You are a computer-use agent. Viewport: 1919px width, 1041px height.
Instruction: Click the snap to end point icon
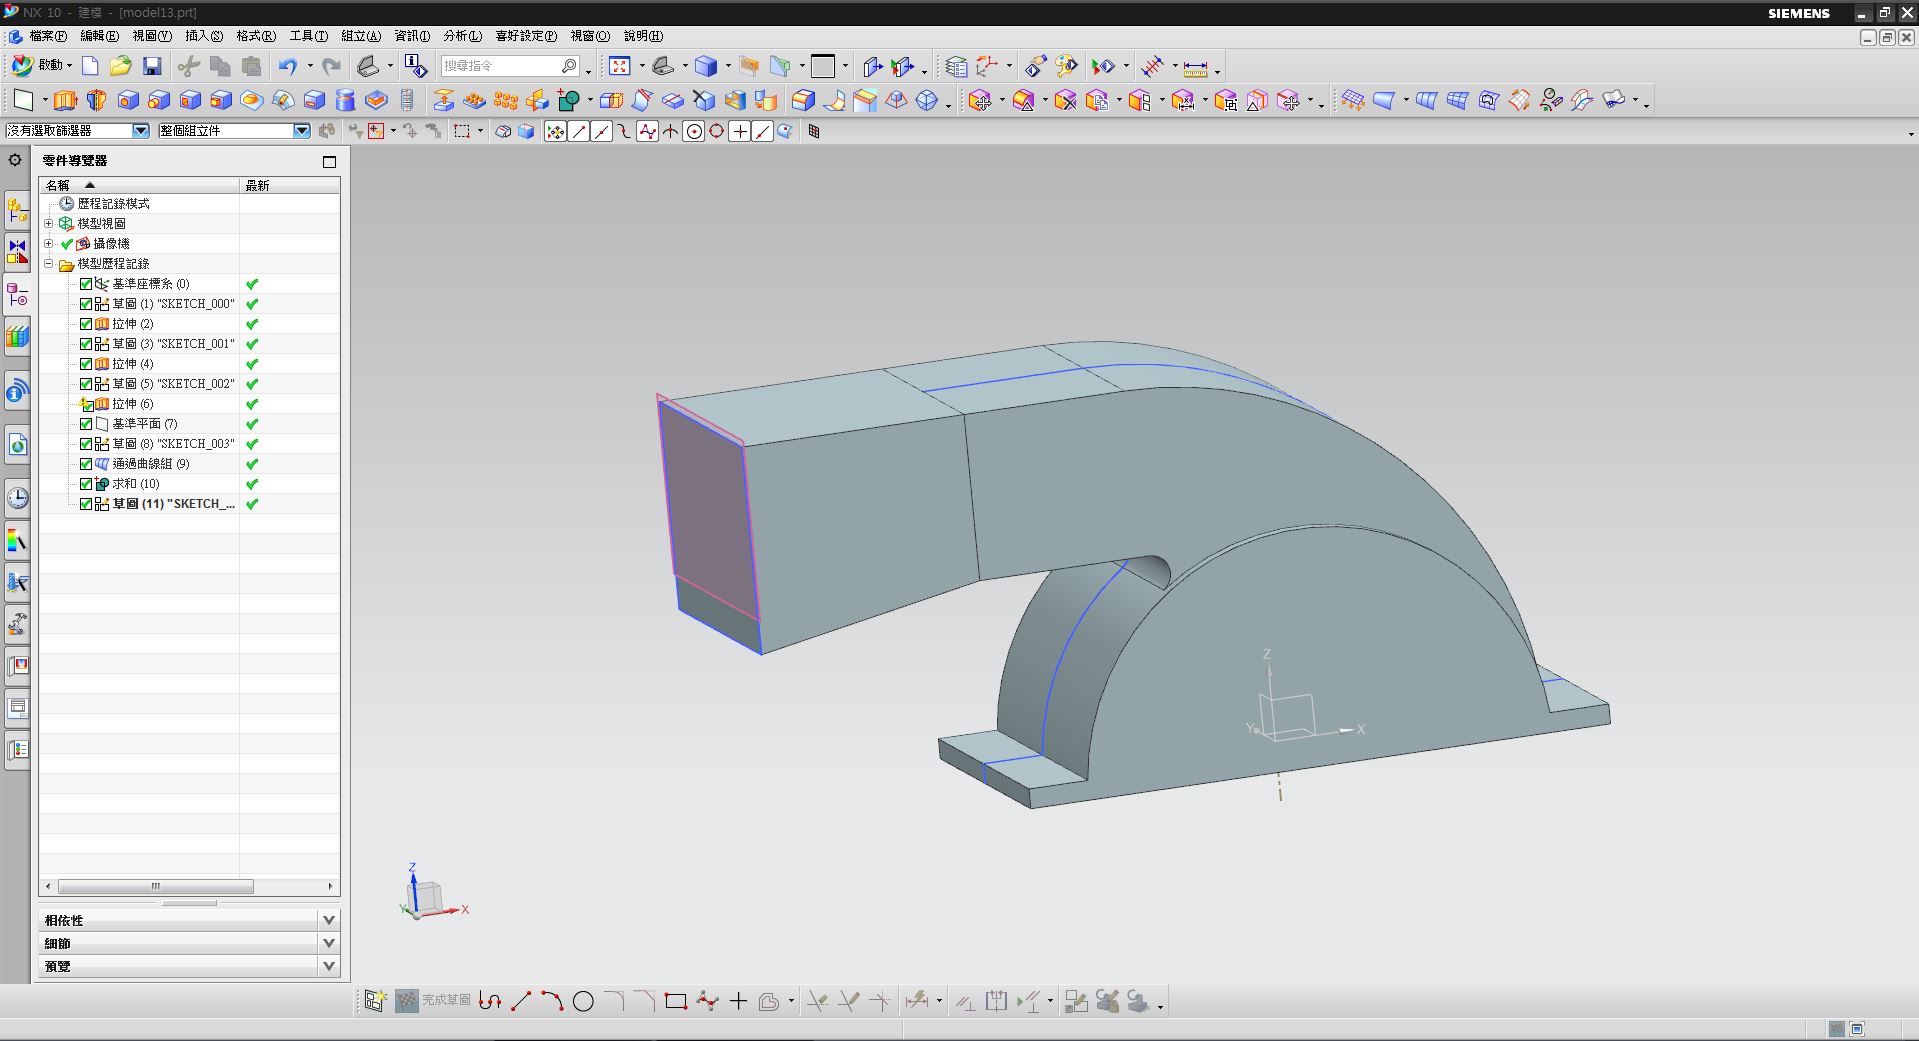(x=579, y=131)
